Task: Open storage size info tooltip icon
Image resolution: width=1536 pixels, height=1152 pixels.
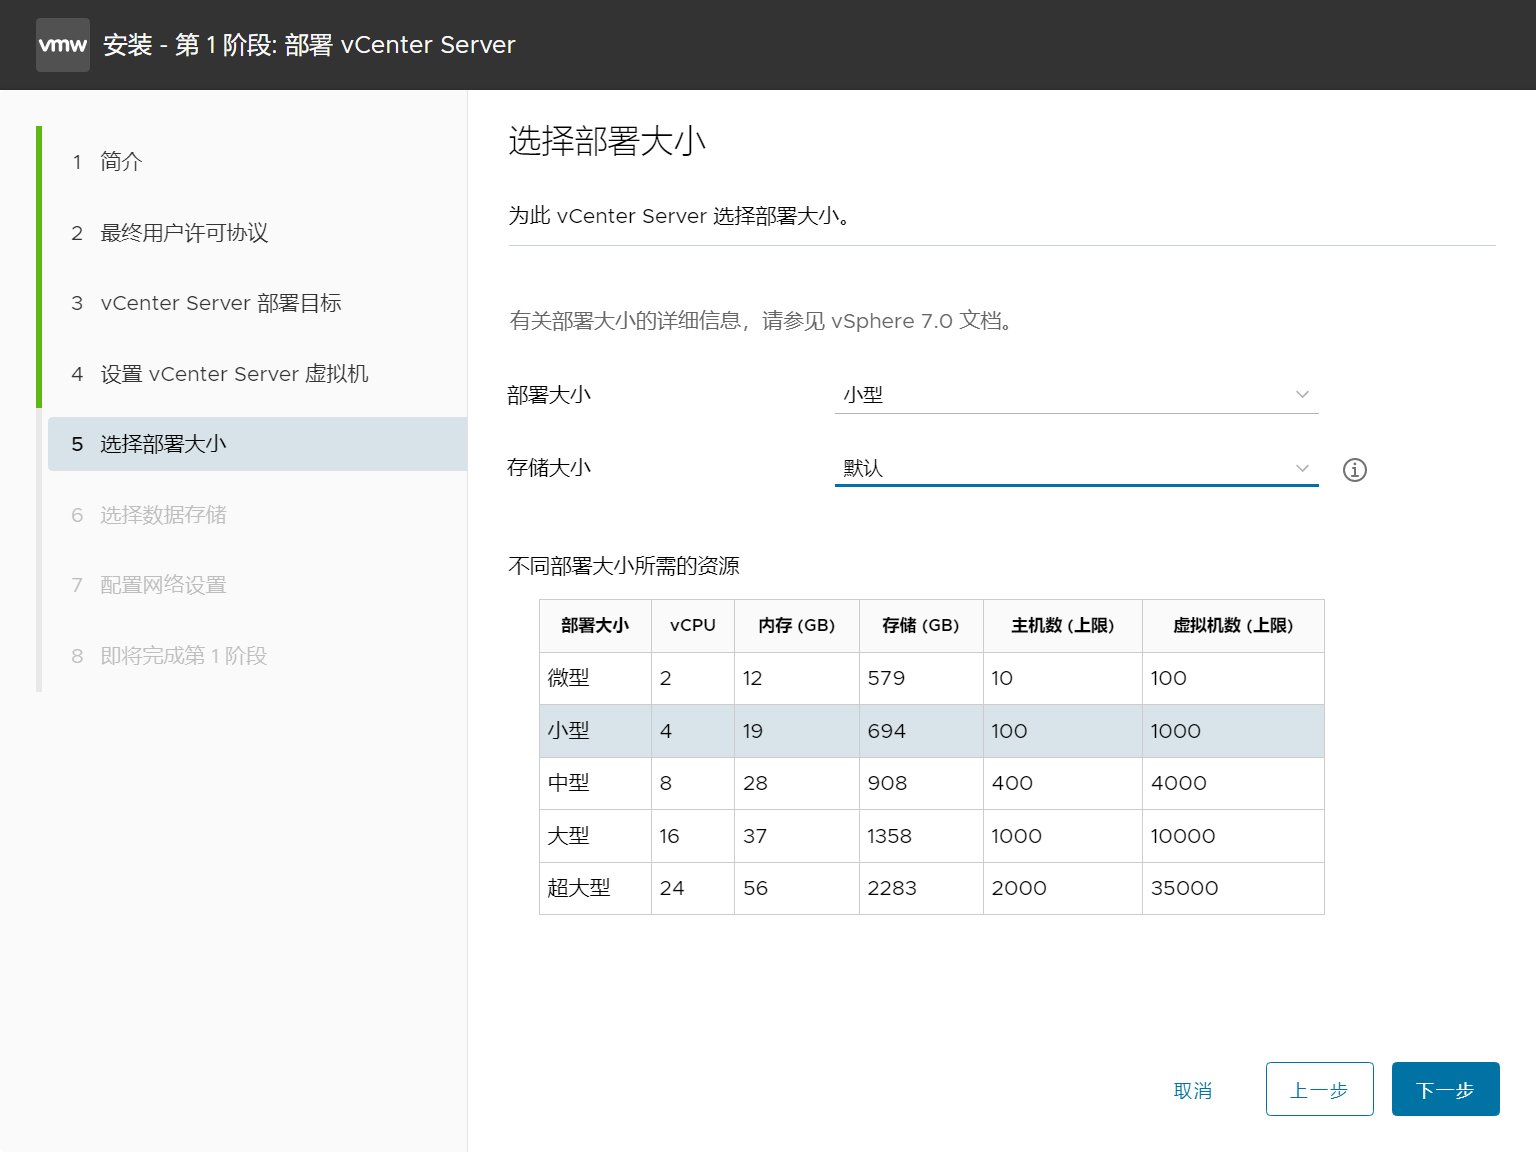Action: [x=1355, y=470]
